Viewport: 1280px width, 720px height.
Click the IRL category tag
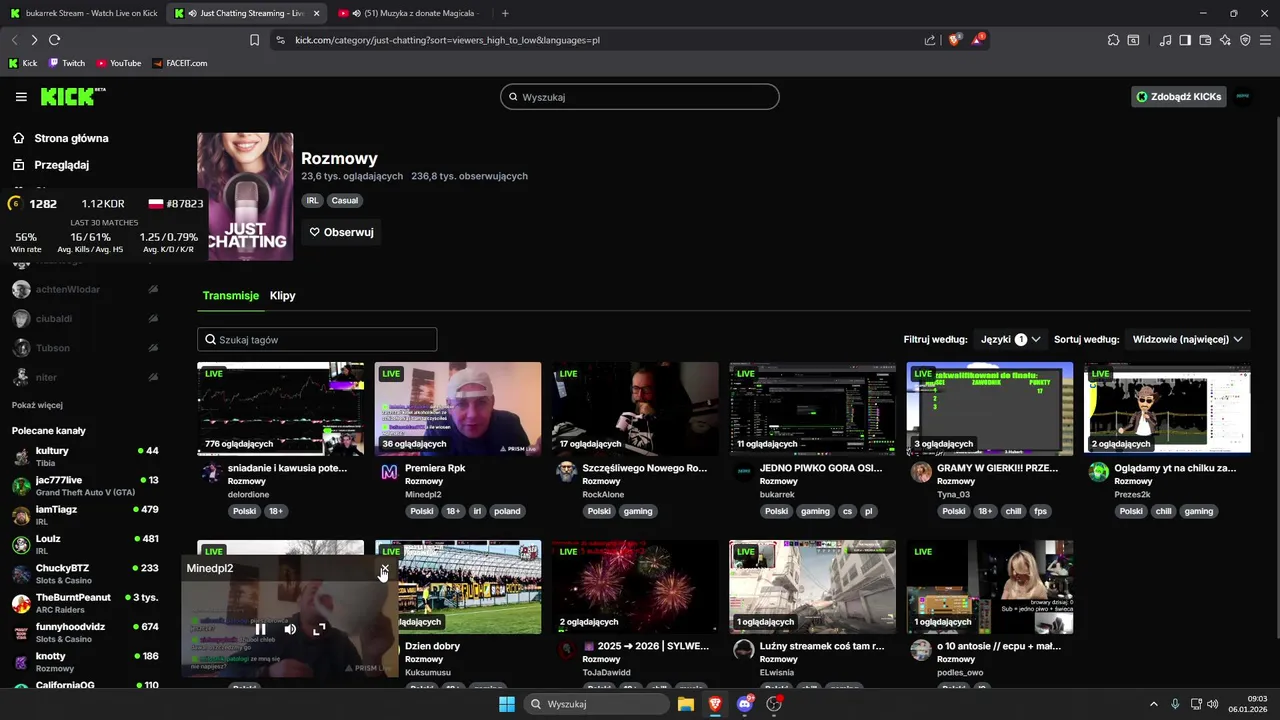tap(313, 200)
